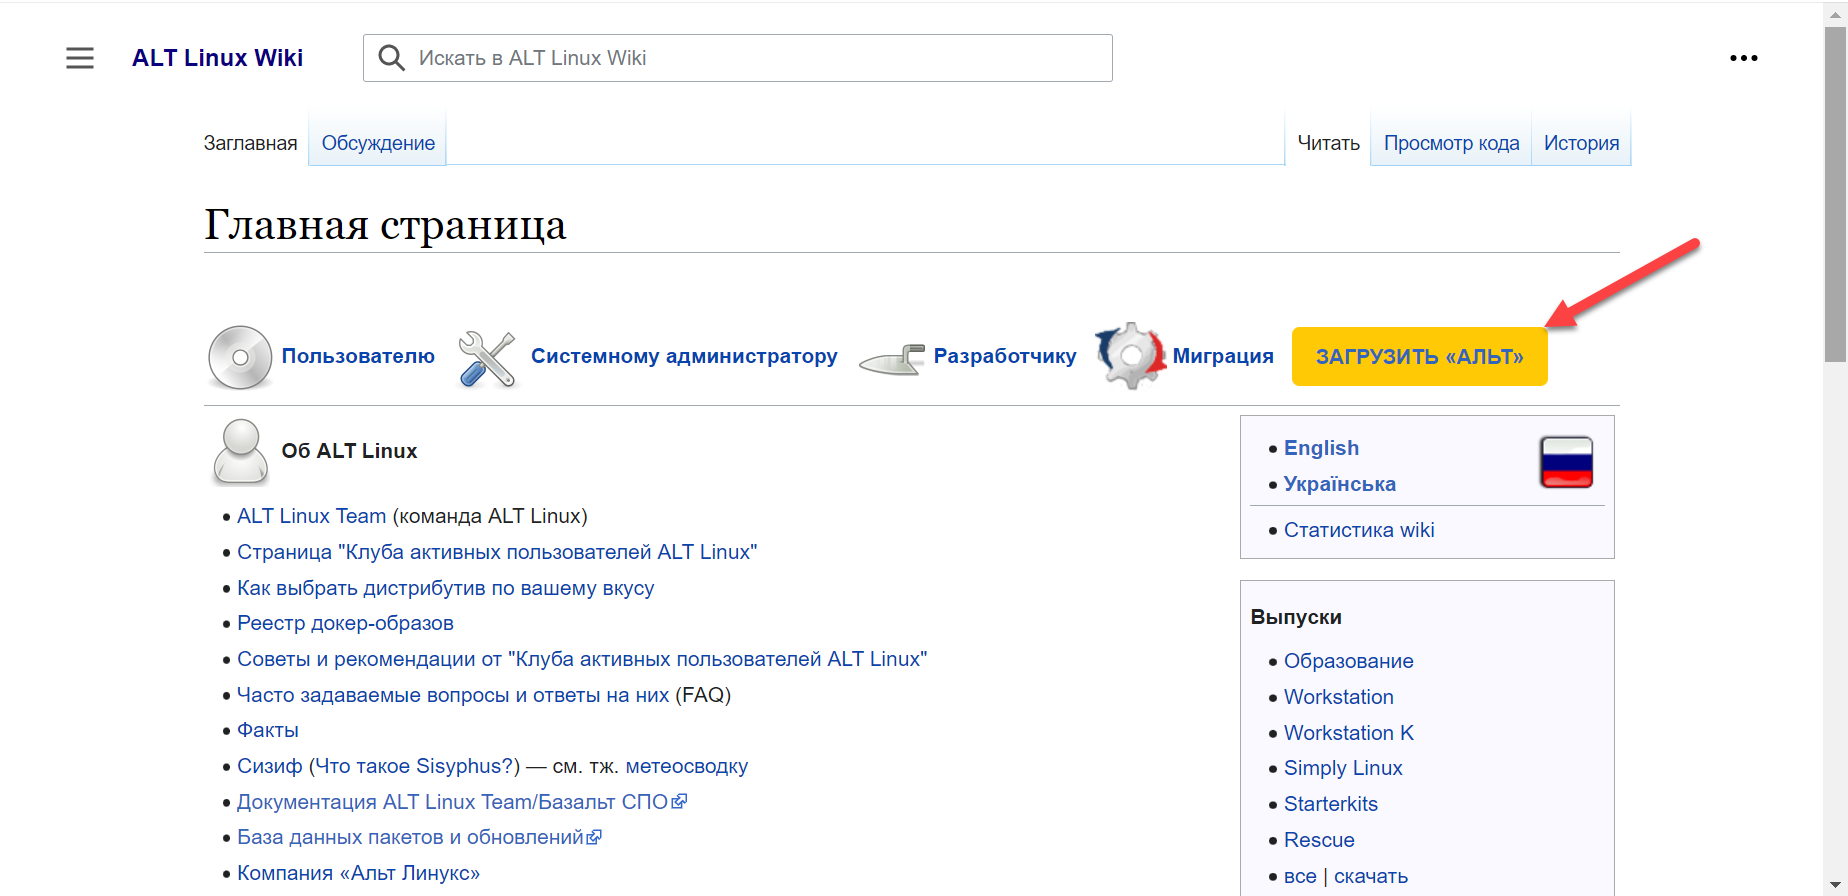
Task: Click the wrench and screwdriver admin icon
Action: 487,358
